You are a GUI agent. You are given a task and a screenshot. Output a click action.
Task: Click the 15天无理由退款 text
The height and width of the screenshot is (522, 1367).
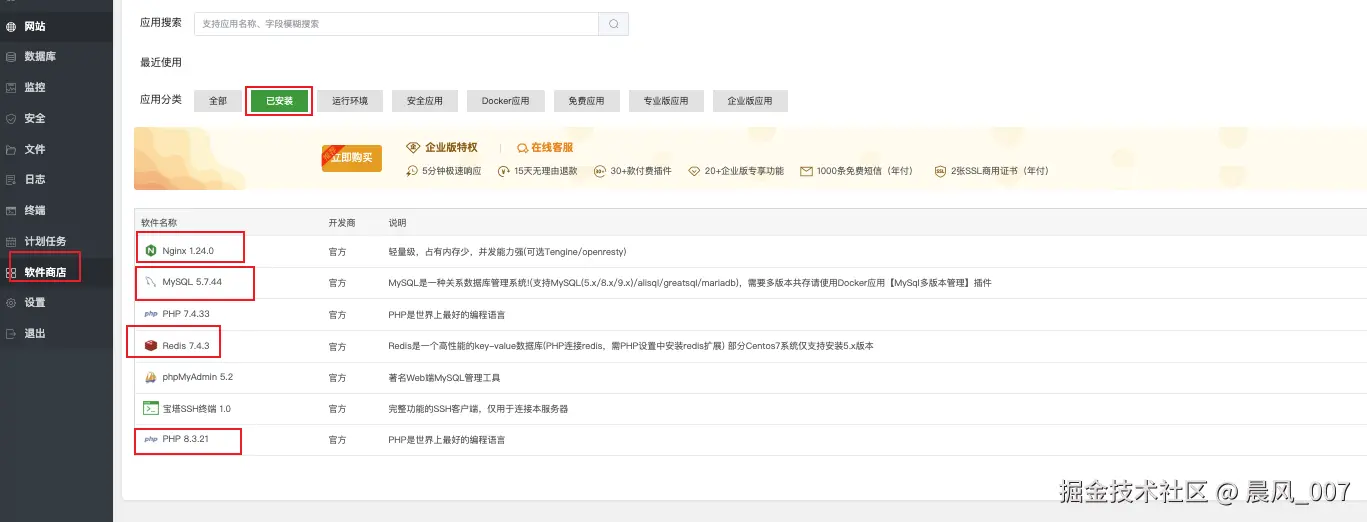(546, 171)
